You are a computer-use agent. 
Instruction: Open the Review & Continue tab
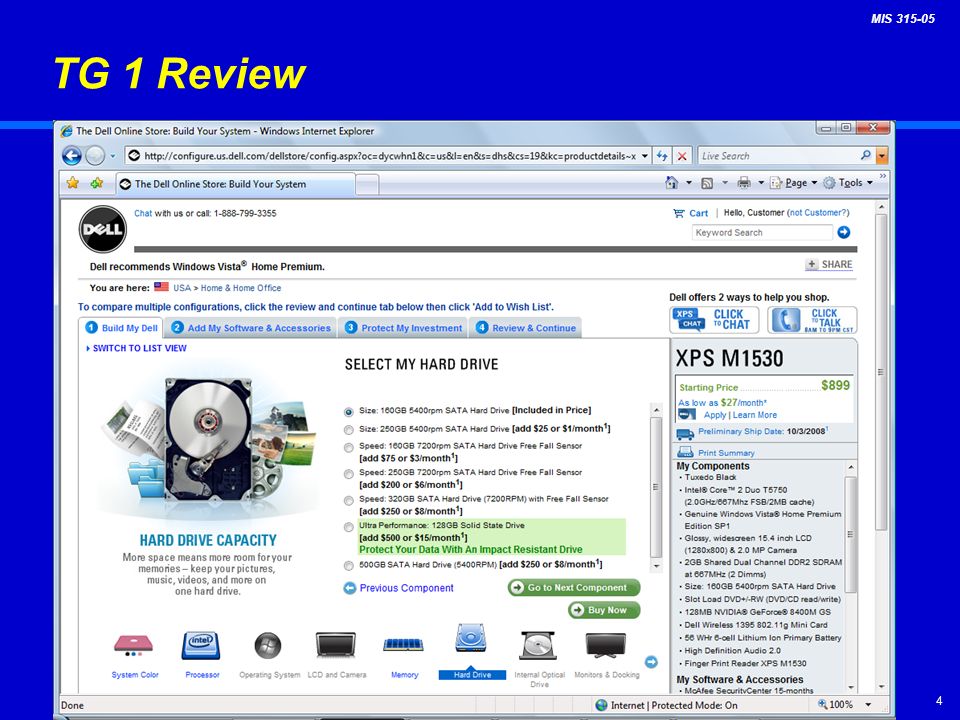point(526,328)
